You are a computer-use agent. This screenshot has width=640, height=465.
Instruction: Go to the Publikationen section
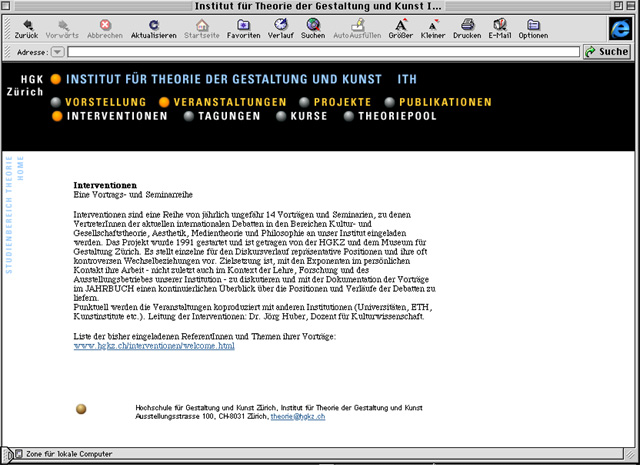pyautogui.click(x=445, y=102)
